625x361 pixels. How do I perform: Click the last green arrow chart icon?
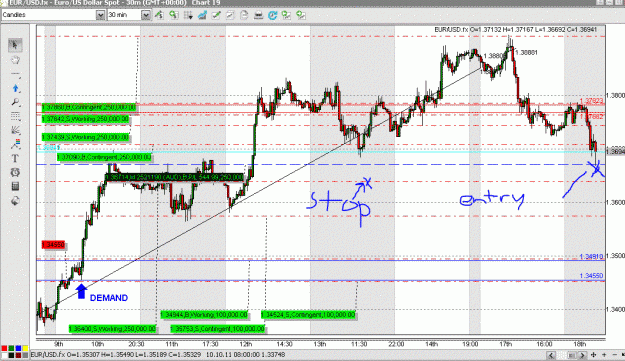[301, 15]
